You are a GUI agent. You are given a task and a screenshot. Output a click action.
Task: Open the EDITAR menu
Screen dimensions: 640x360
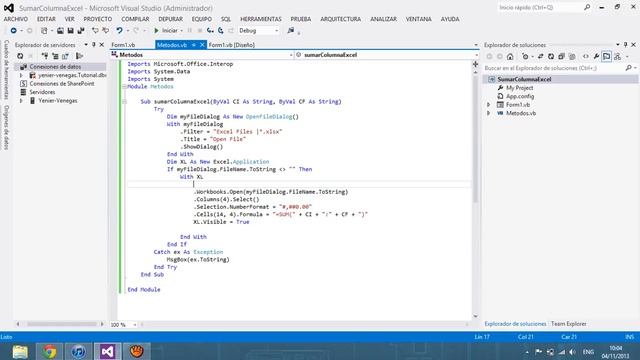click(x=46, y=19)
